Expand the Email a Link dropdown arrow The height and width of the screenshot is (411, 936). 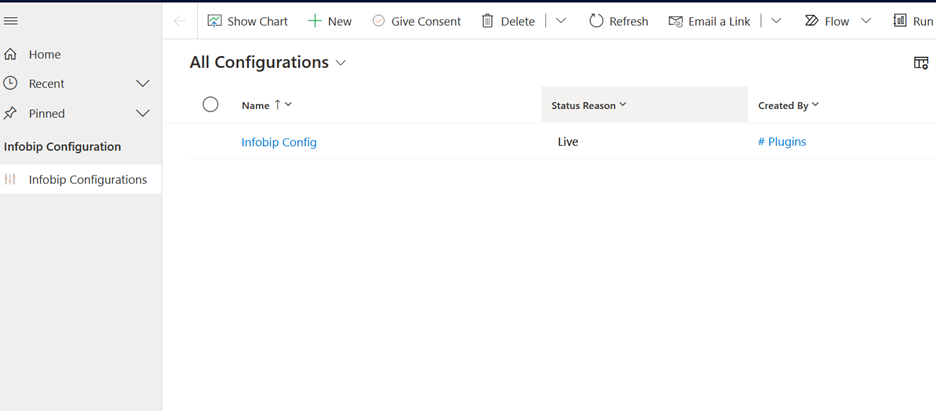click(x=776, y=21)
